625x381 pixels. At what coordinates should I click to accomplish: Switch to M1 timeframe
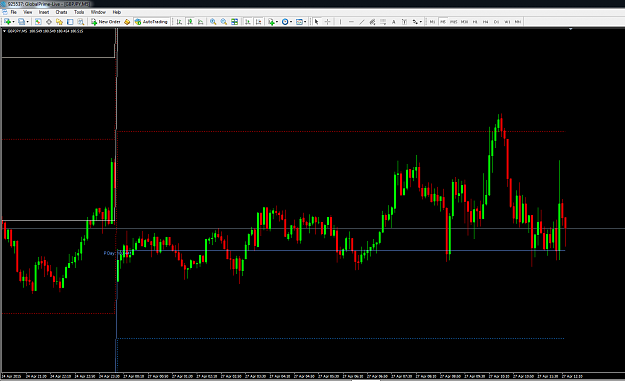pos(432,22)
